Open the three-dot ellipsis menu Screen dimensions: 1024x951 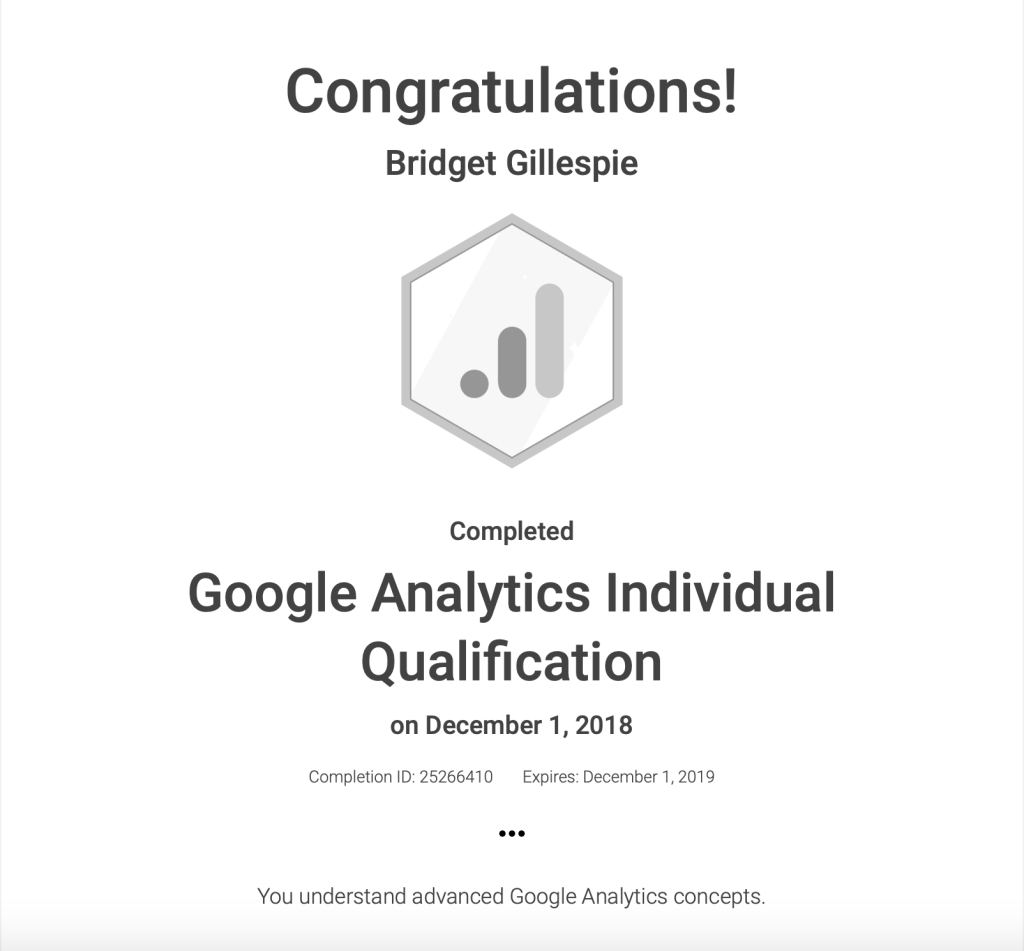coord(511,833)
